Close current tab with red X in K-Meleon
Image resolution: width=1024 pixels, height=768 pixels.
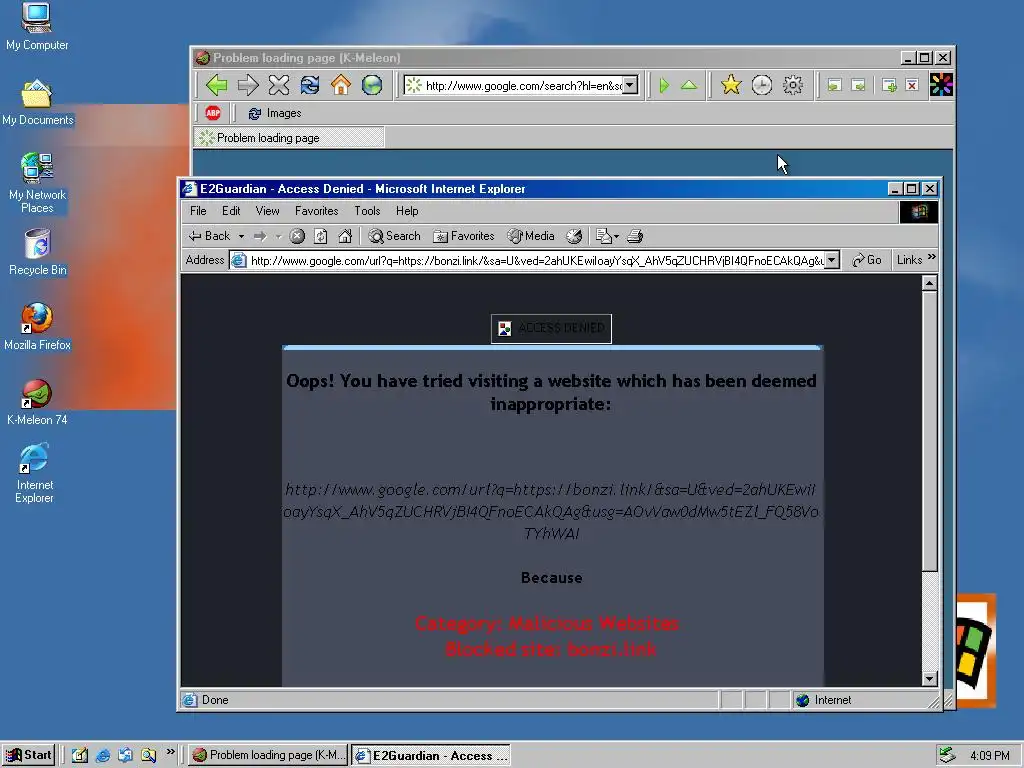click(x=912, y=85)
